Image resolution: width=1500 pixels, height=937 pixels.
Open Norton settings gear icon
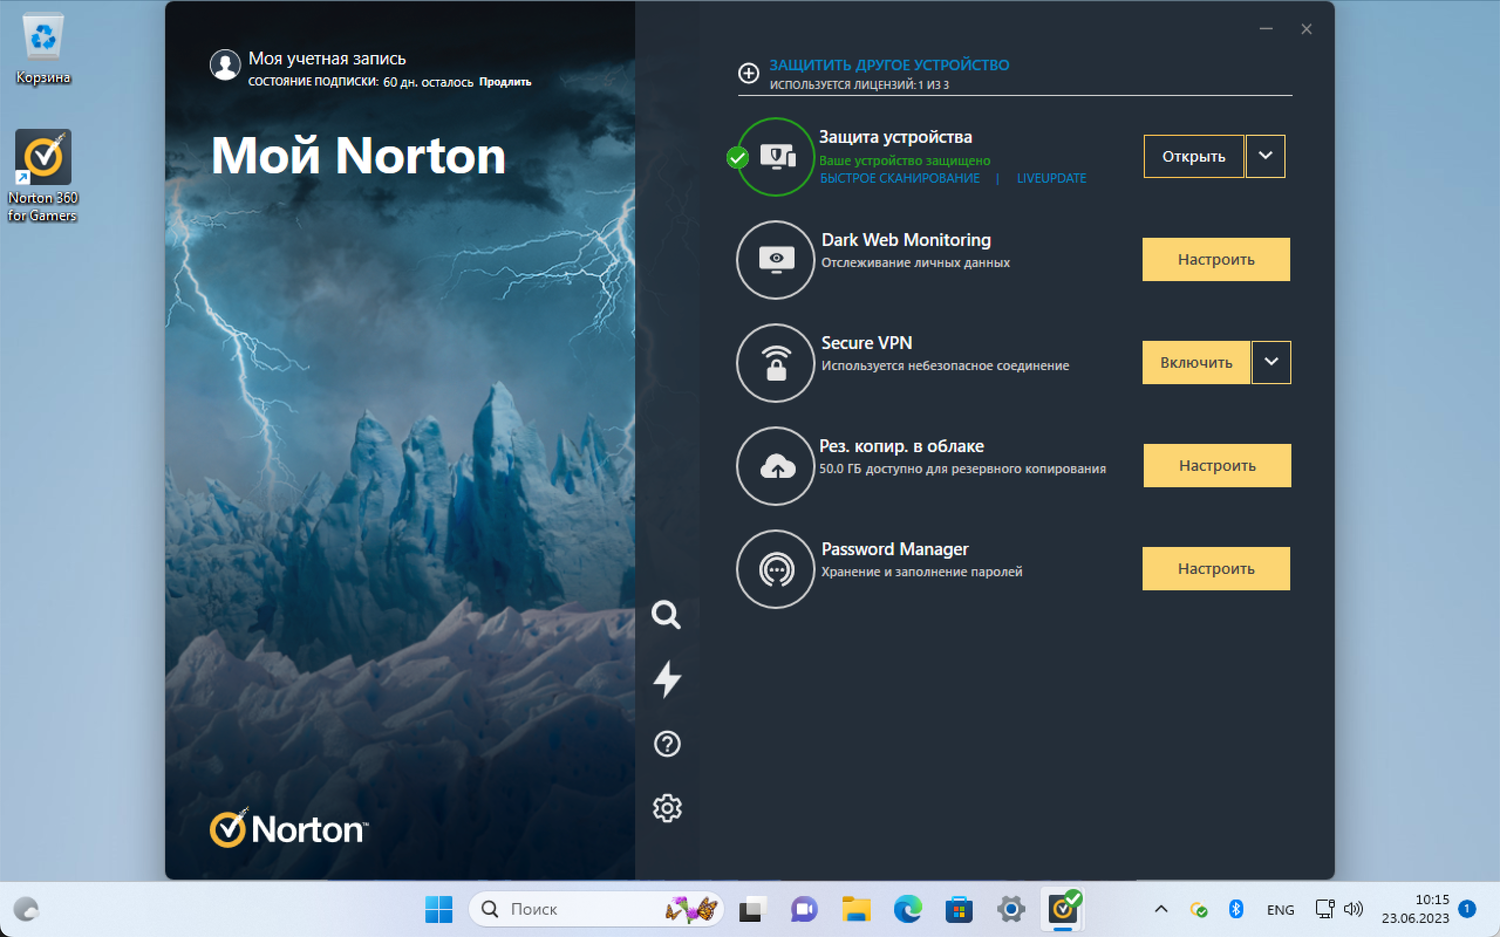coord(667,808)
